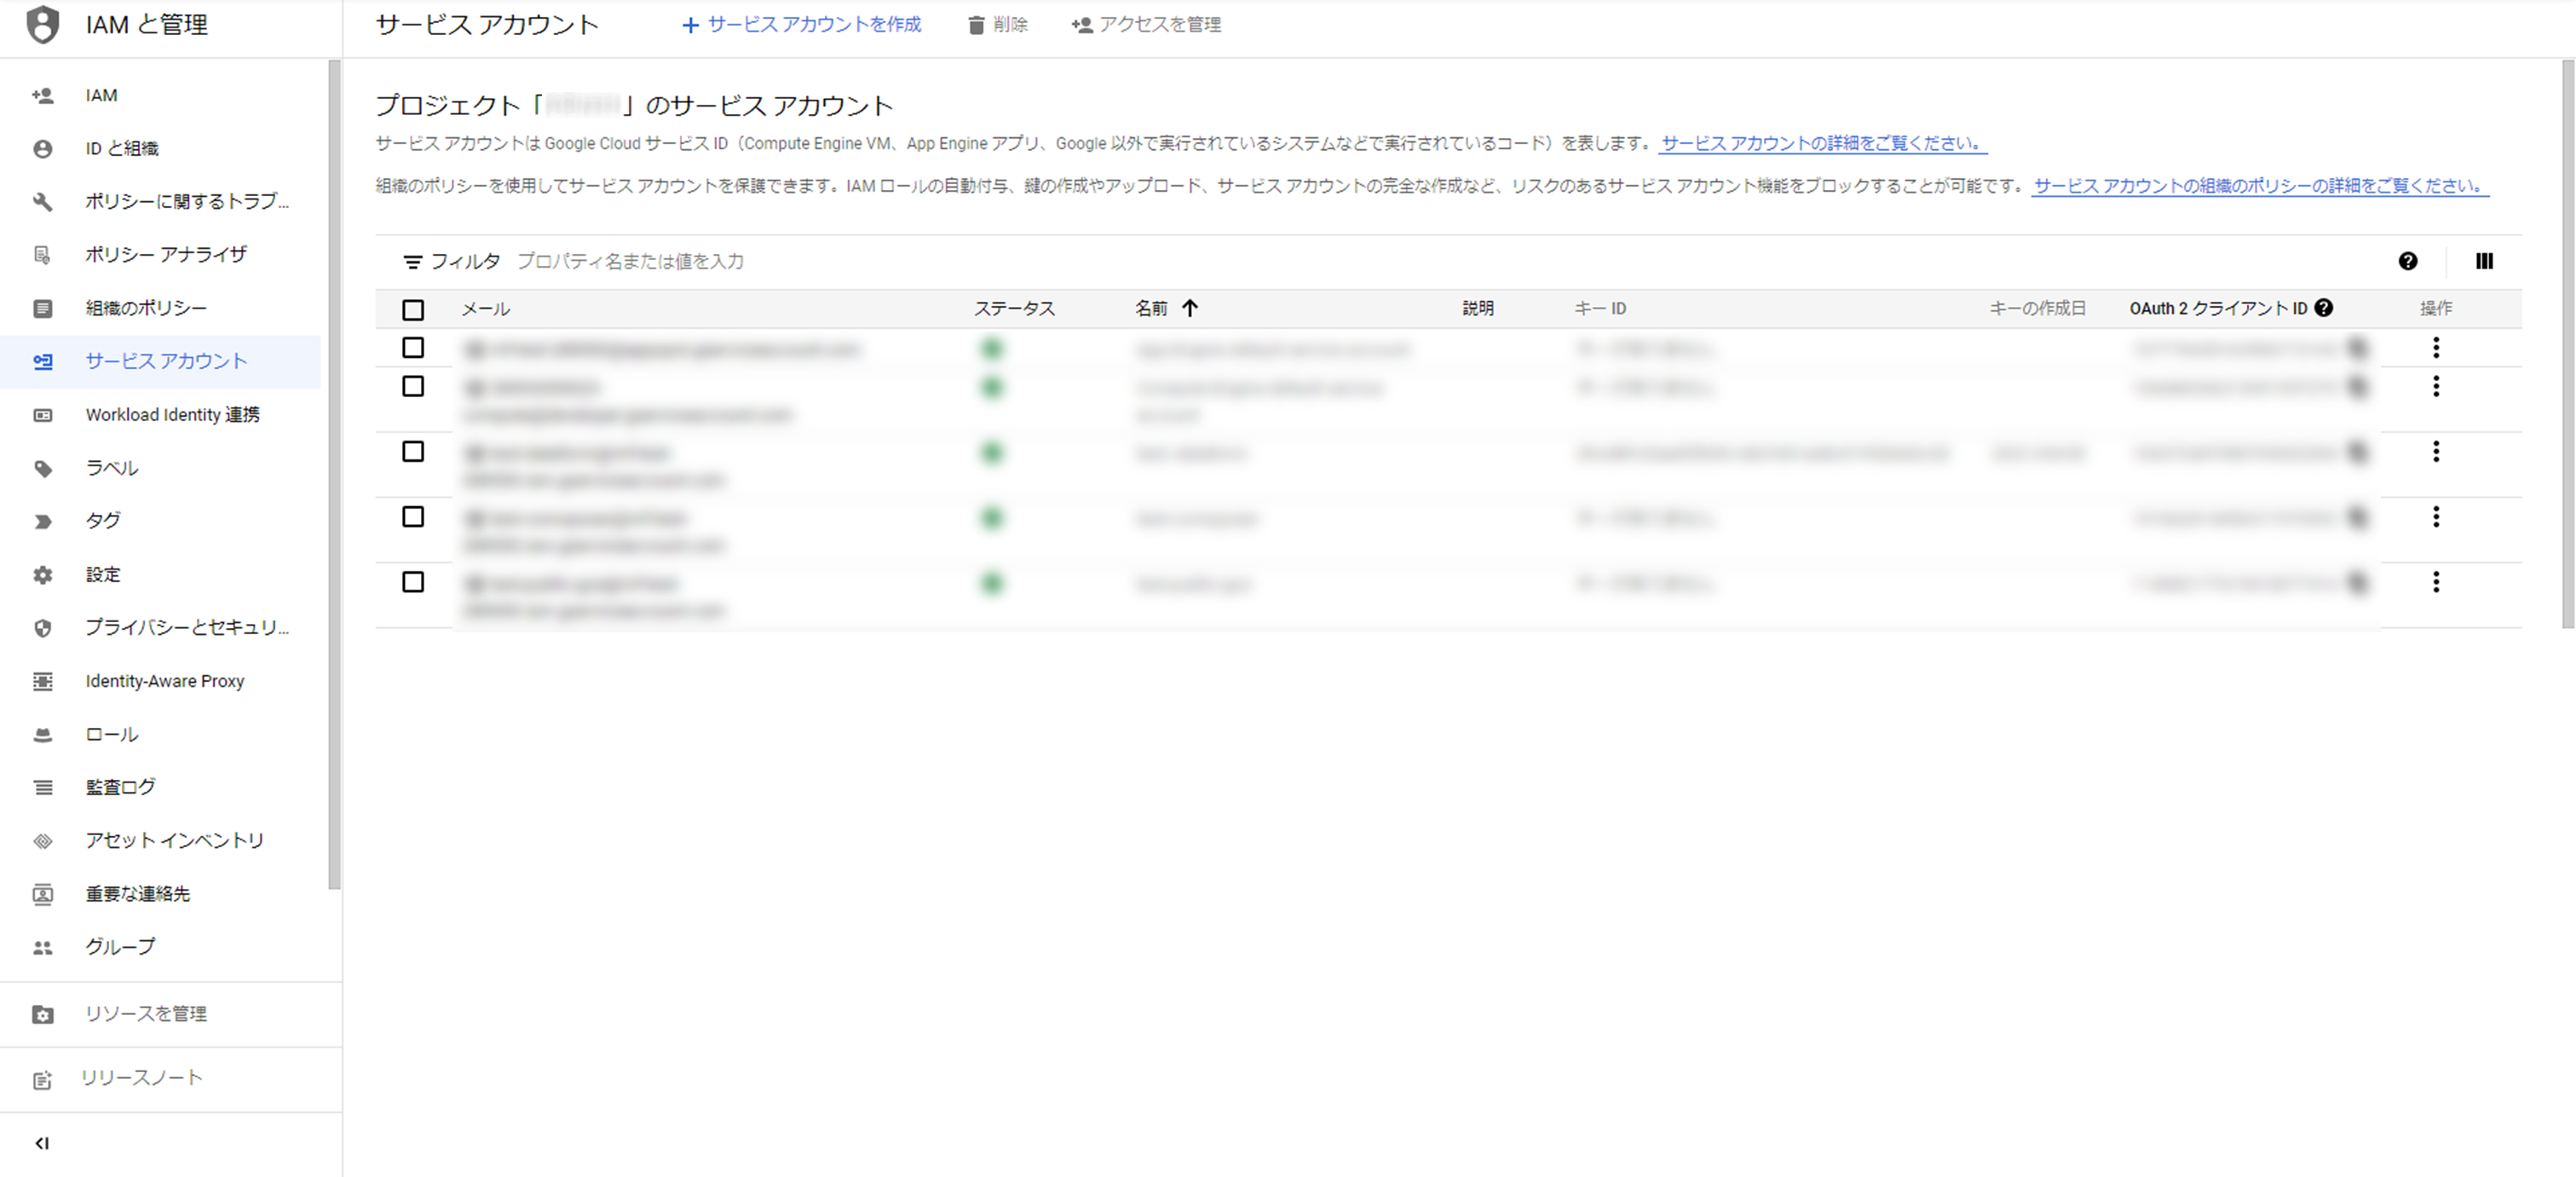The image size is (2576, 1177).
Task: Open the column display options icon
Action: [2485, 261]
